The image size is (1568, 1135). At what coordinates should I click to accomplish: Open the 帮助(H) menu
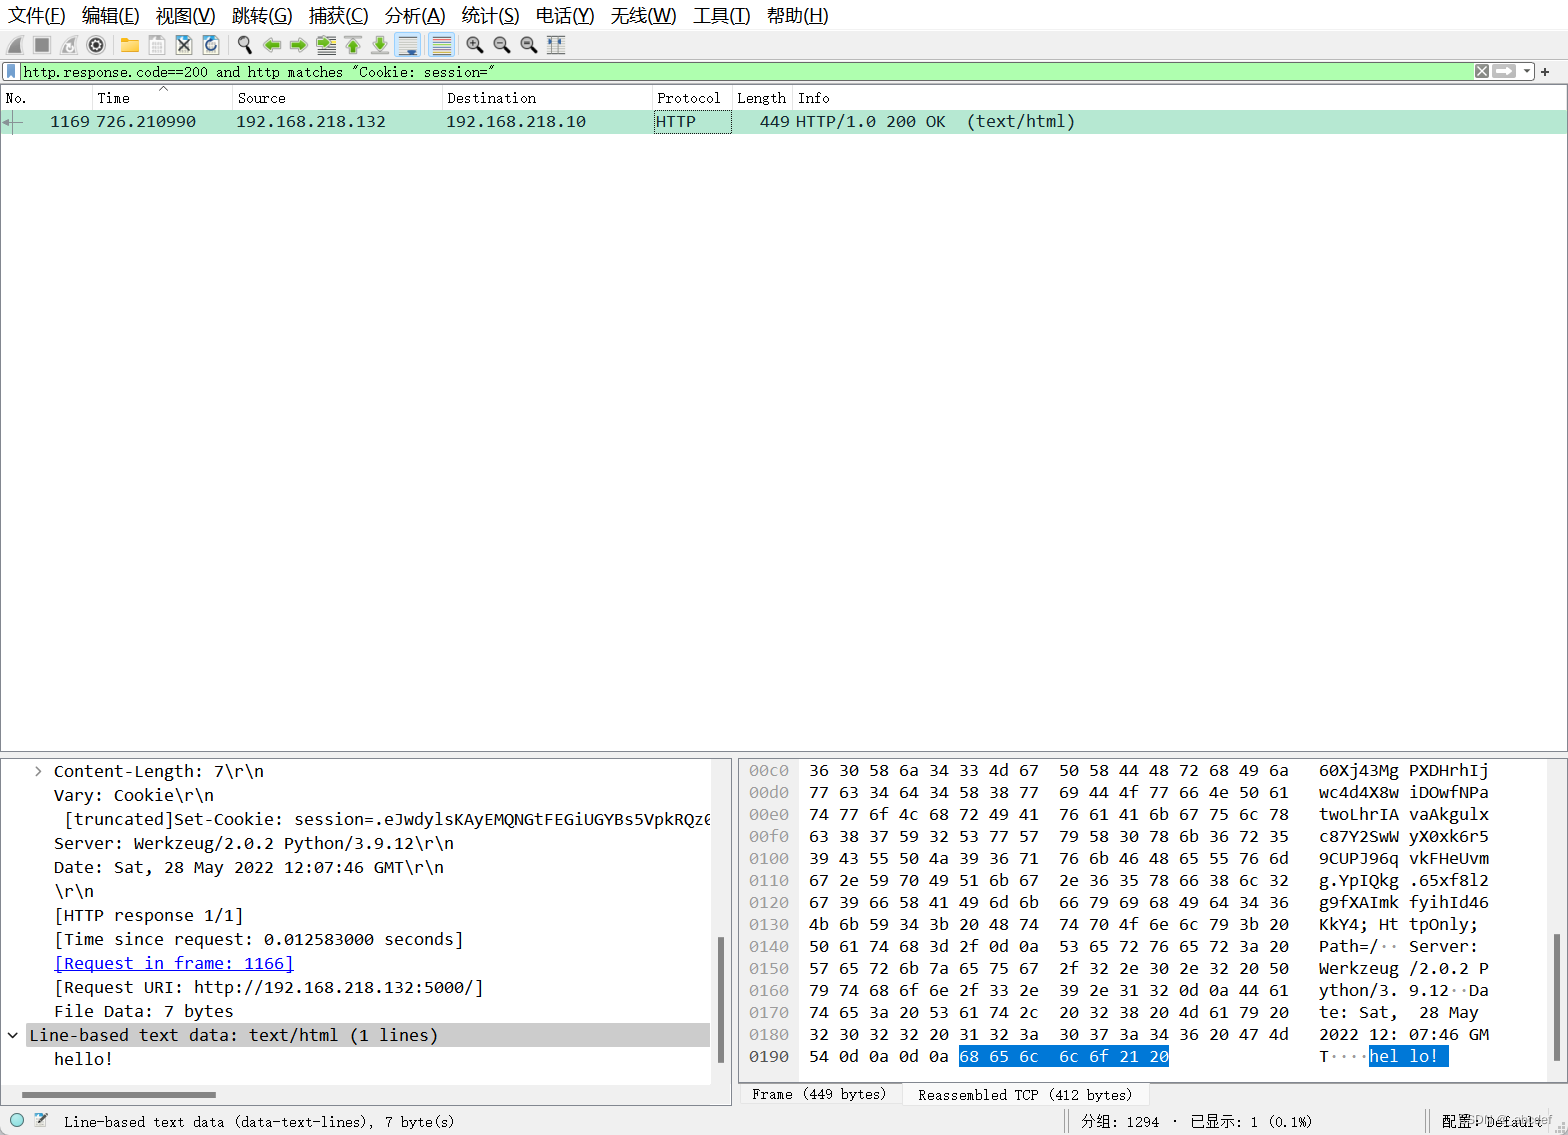click(x=797, y=16)
